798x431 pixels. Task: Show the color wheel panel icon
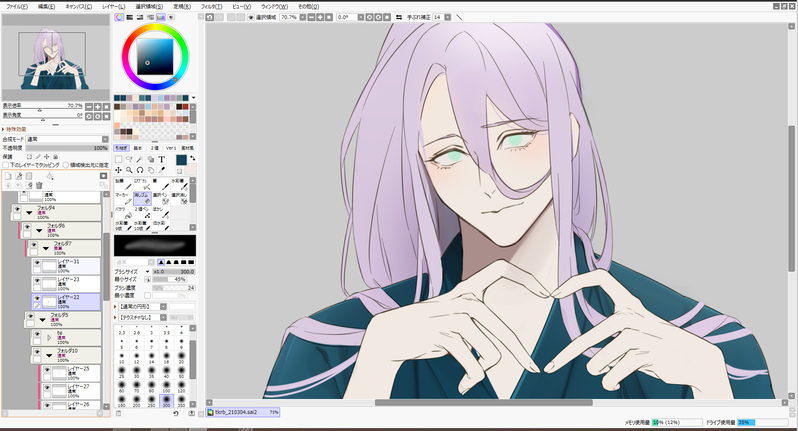coord(119,17)
